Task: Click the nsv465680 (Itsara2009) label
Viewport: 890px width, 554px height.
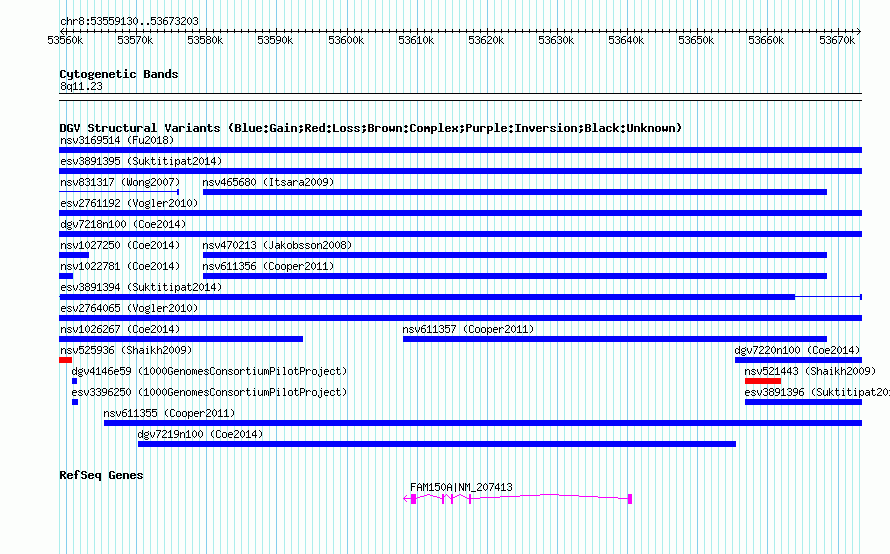Action: point(268,182)
